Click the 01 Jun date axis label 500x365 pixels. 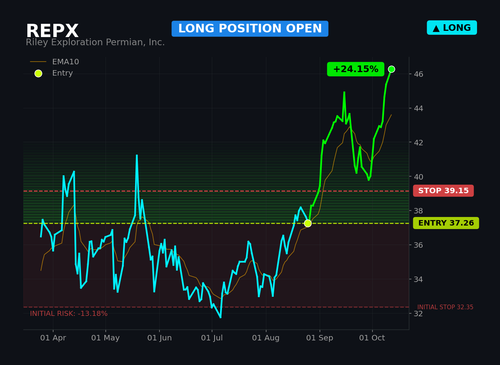point(160,338)
